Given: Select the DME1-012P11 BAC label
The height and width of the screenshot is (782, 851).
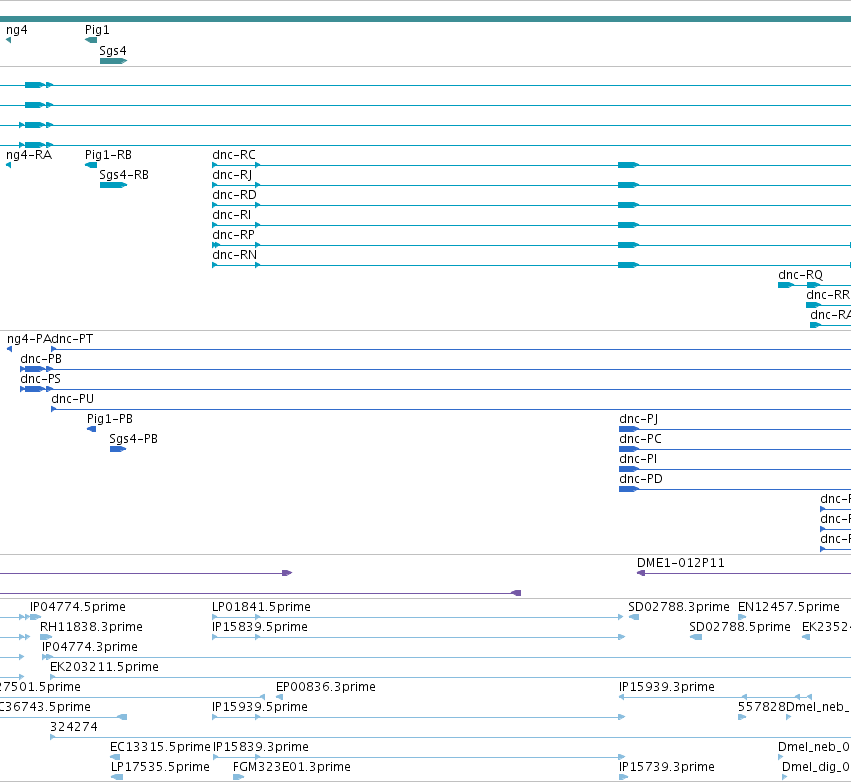Looking at the screenshot, I should point(681,563).
